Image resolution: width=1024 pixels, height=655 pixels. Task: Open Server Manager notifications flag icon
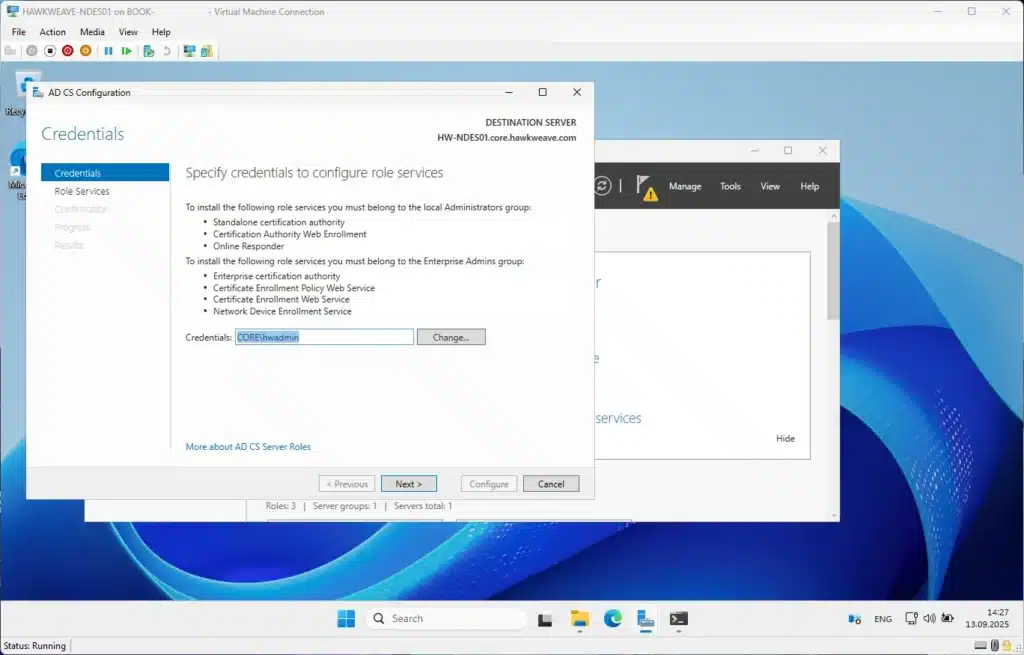click(647, 187)
